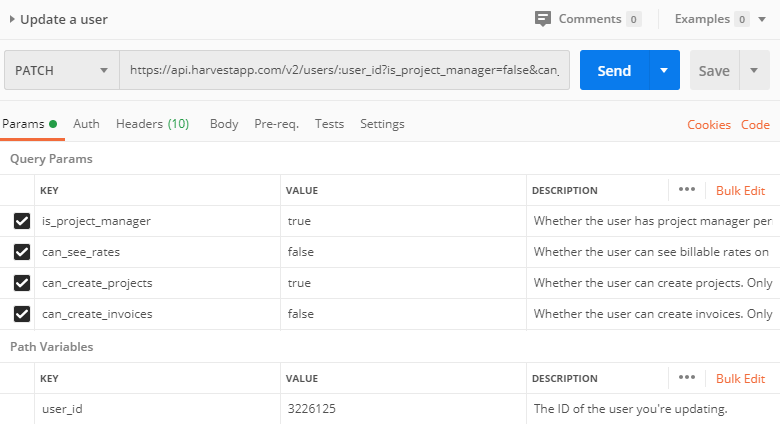Image resolution: width=783 pixels, height=424 pixels.
Task: Open the PATCH method dropdown
Action: point(62,70)
